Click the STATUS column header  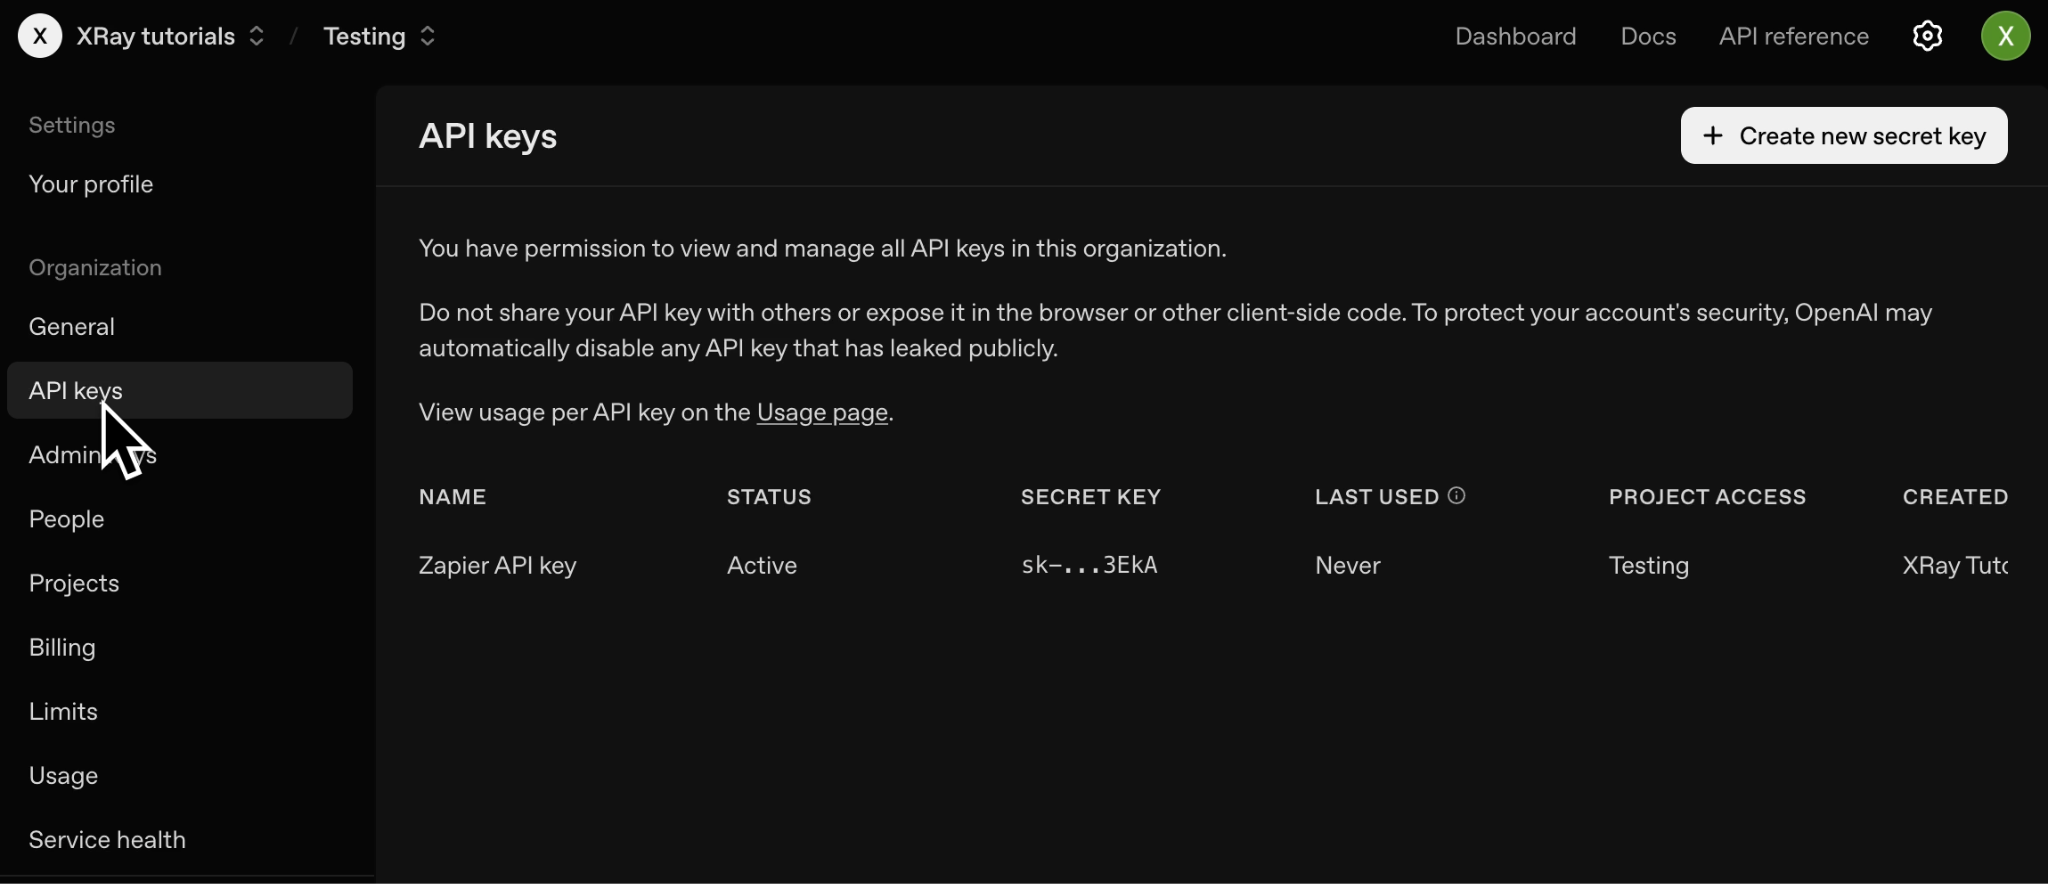(x=769, y=497)
